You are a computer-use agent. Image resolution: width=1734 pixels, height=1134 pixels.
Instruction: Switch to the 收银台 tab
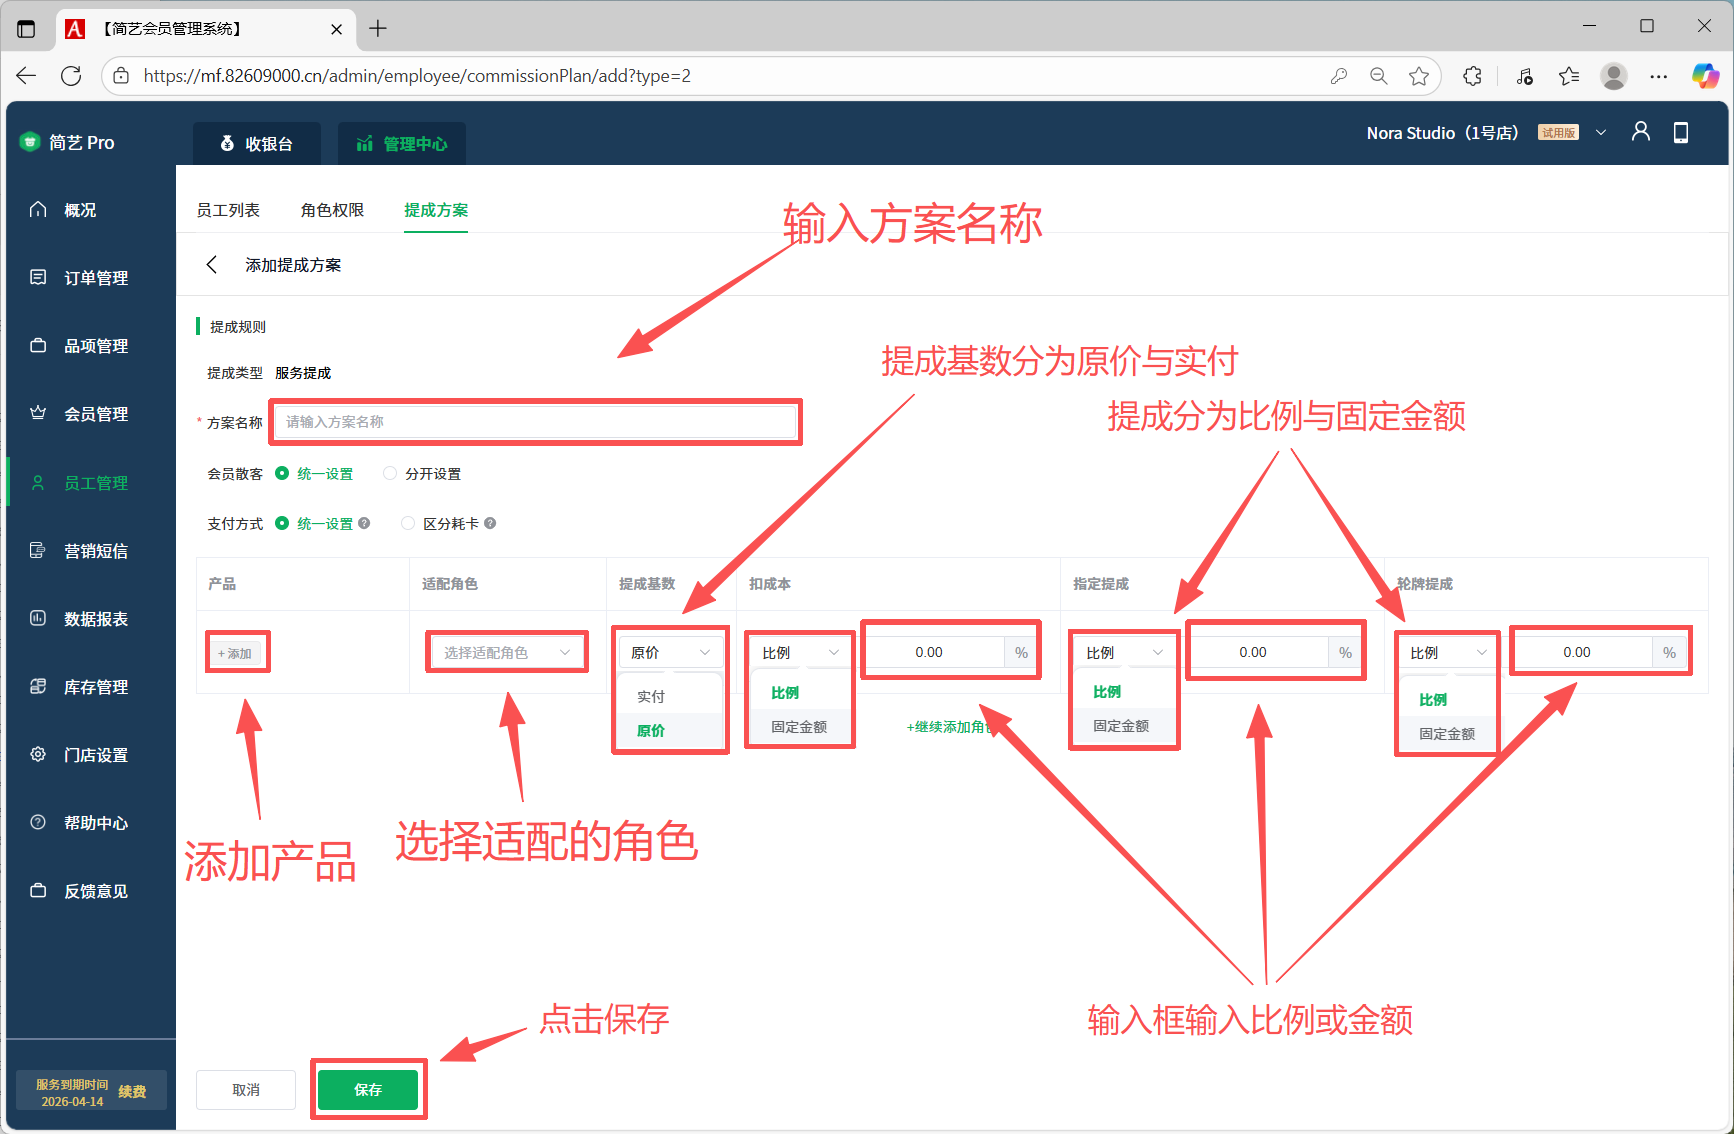tap(257, 144)
